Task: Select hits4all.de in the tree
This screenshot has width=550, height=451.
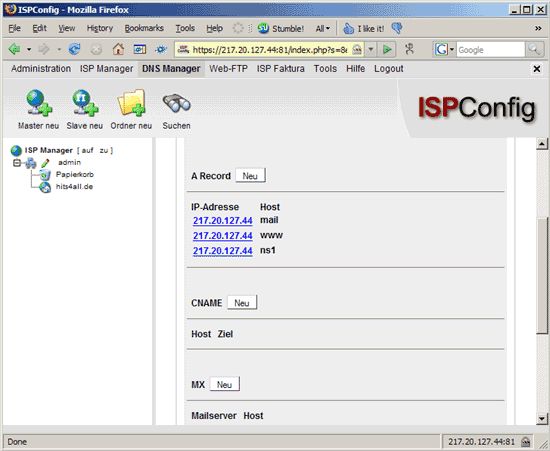Action: click(x=74, y=187)
